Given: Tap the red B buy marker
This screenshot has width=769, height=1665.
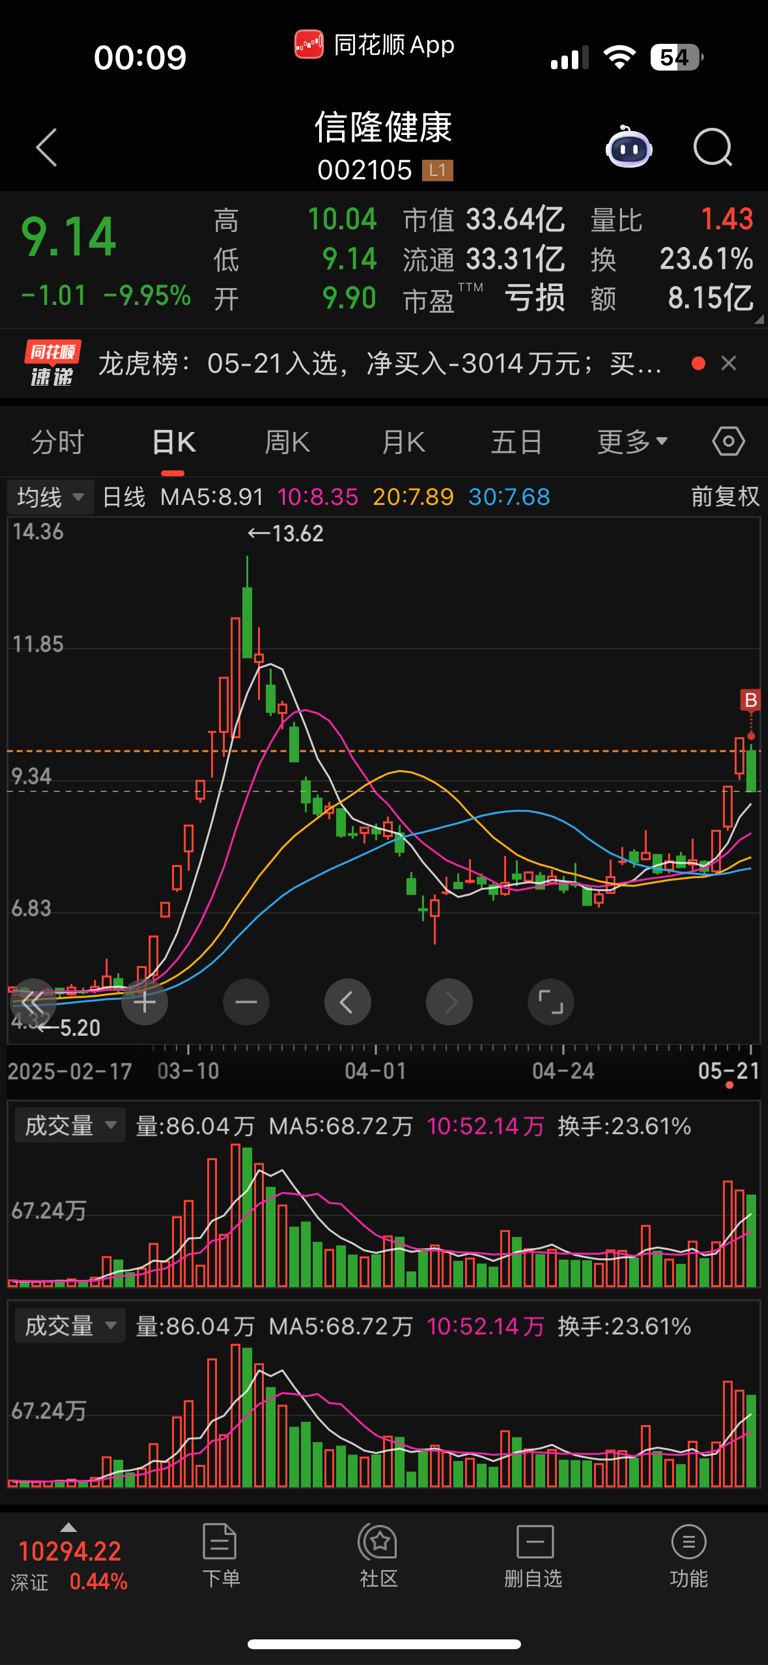Looking at the screenshot, I should click(x=750, y=700).
